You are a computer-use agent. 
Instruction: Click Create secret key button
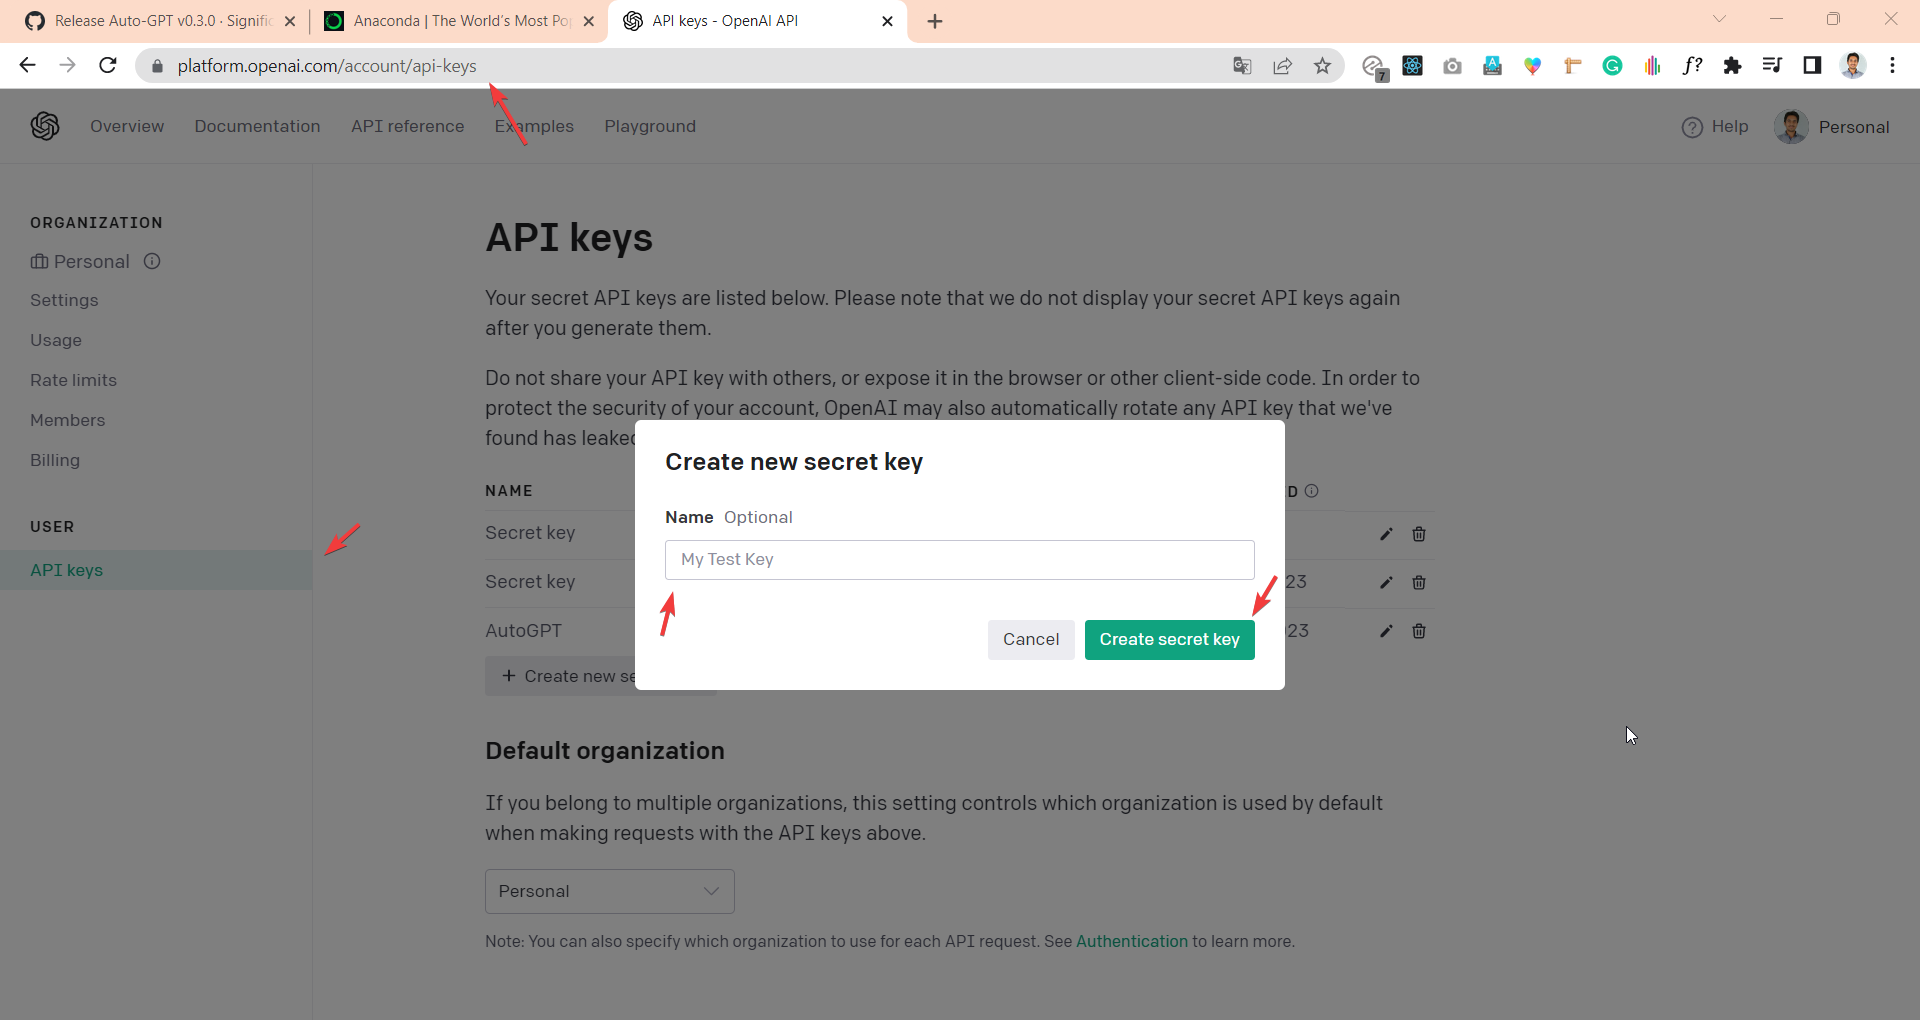tap(1169, 640)
